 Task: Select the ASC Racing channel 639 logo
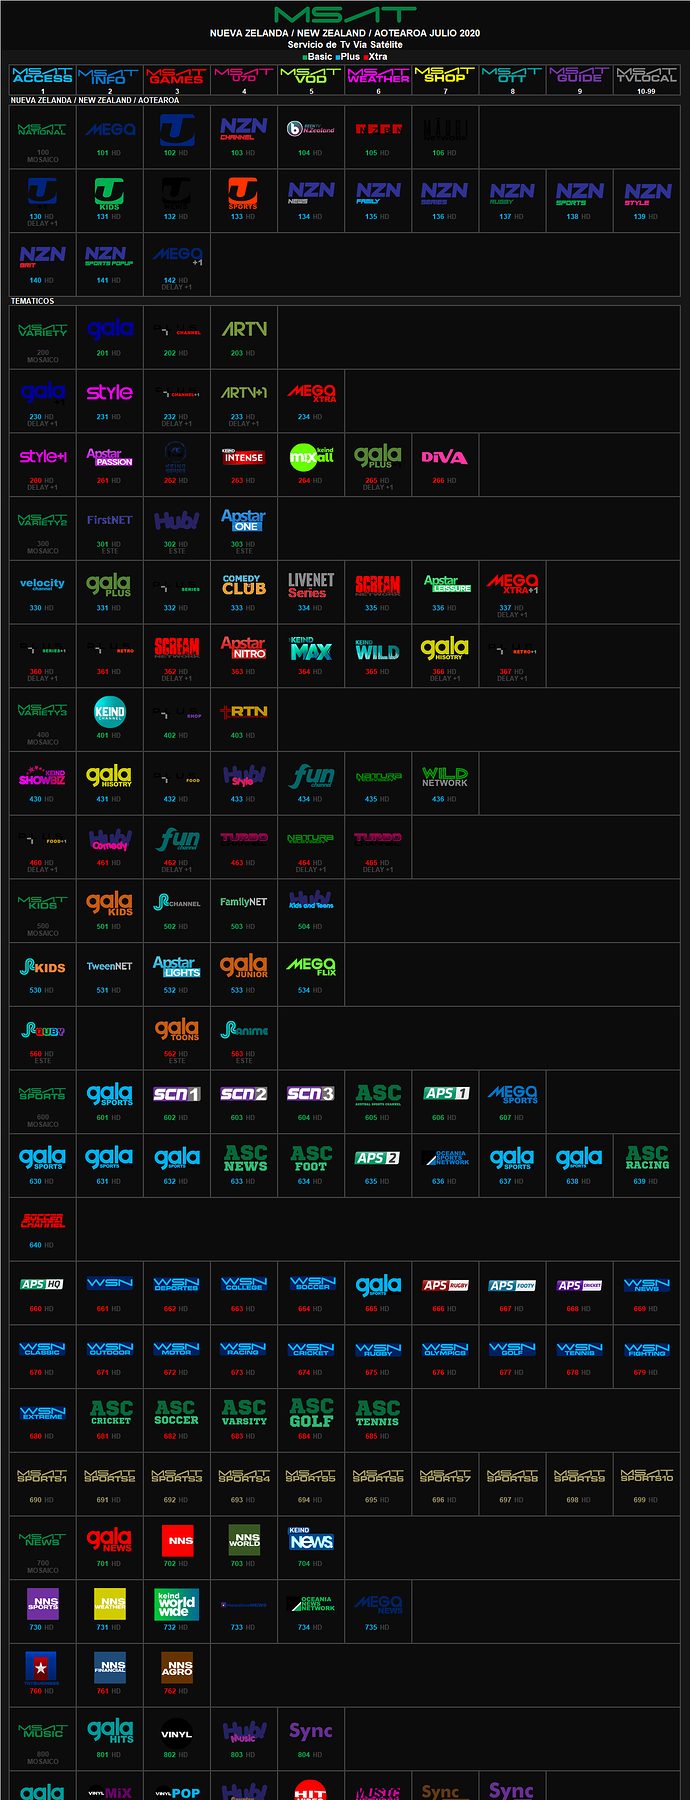pos(647,1158)
